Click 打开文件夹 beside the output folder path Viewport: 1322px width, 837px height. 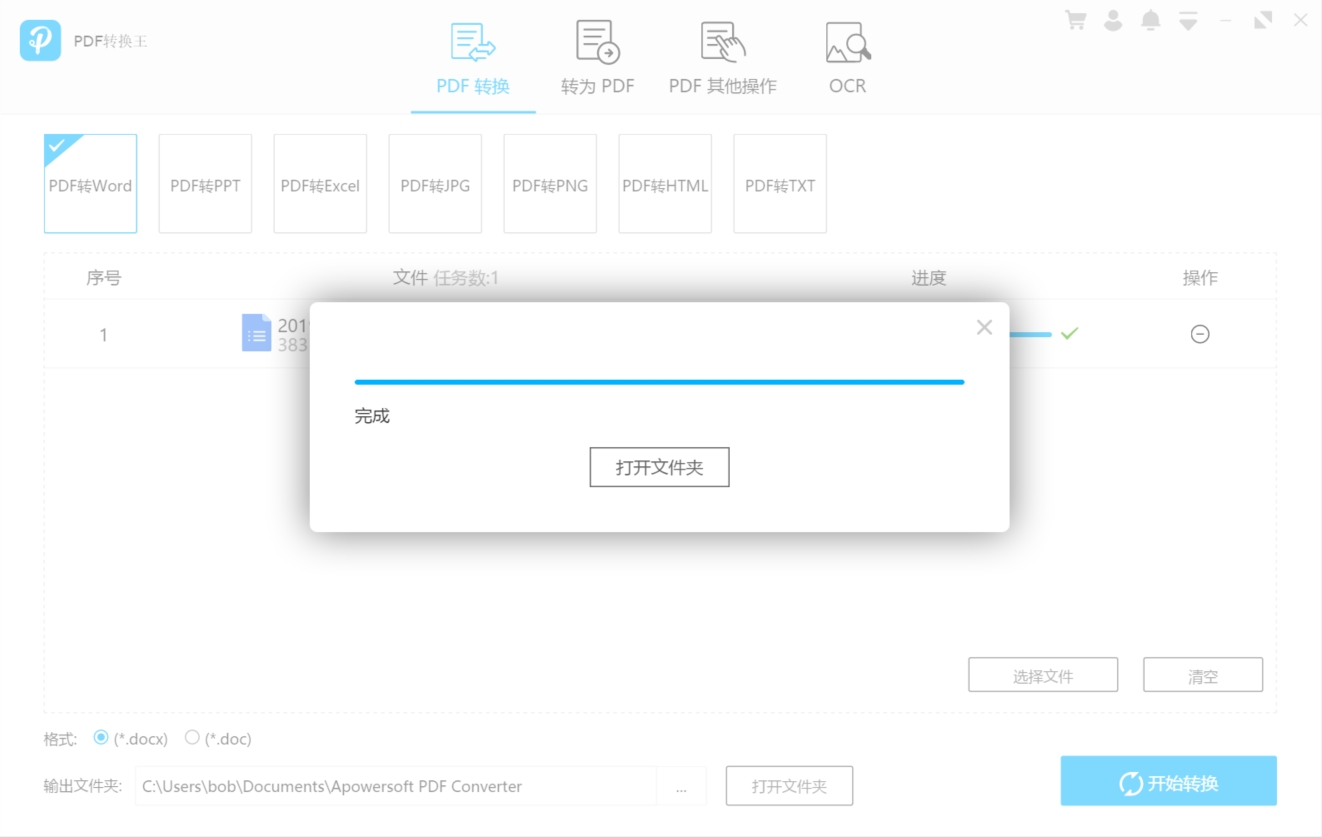tap(789, 786)
